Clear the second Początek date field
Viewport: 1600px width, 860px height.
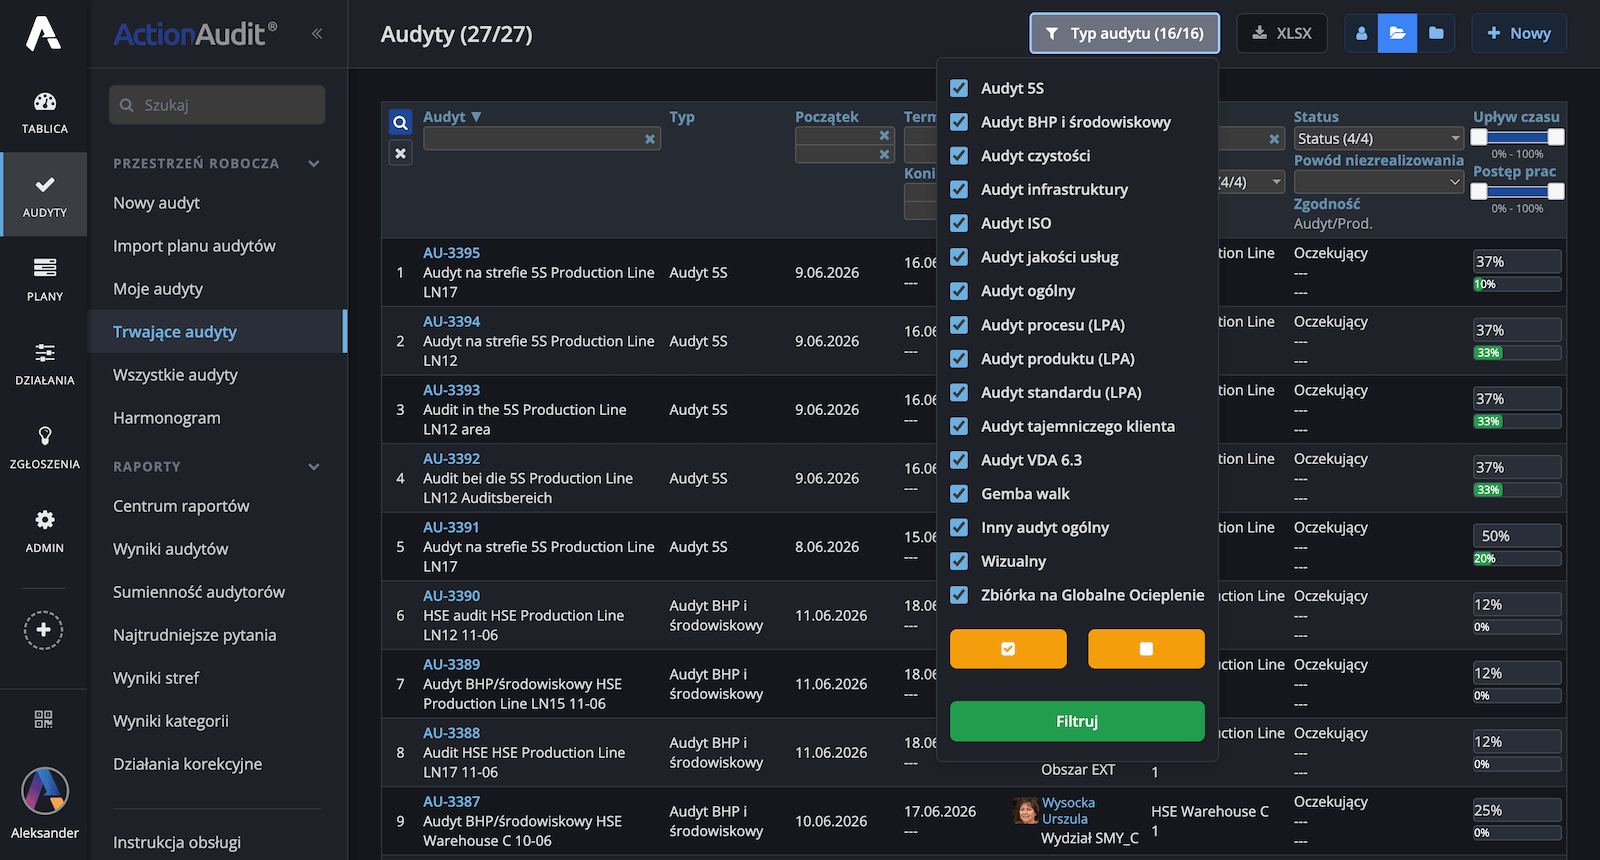884,154
